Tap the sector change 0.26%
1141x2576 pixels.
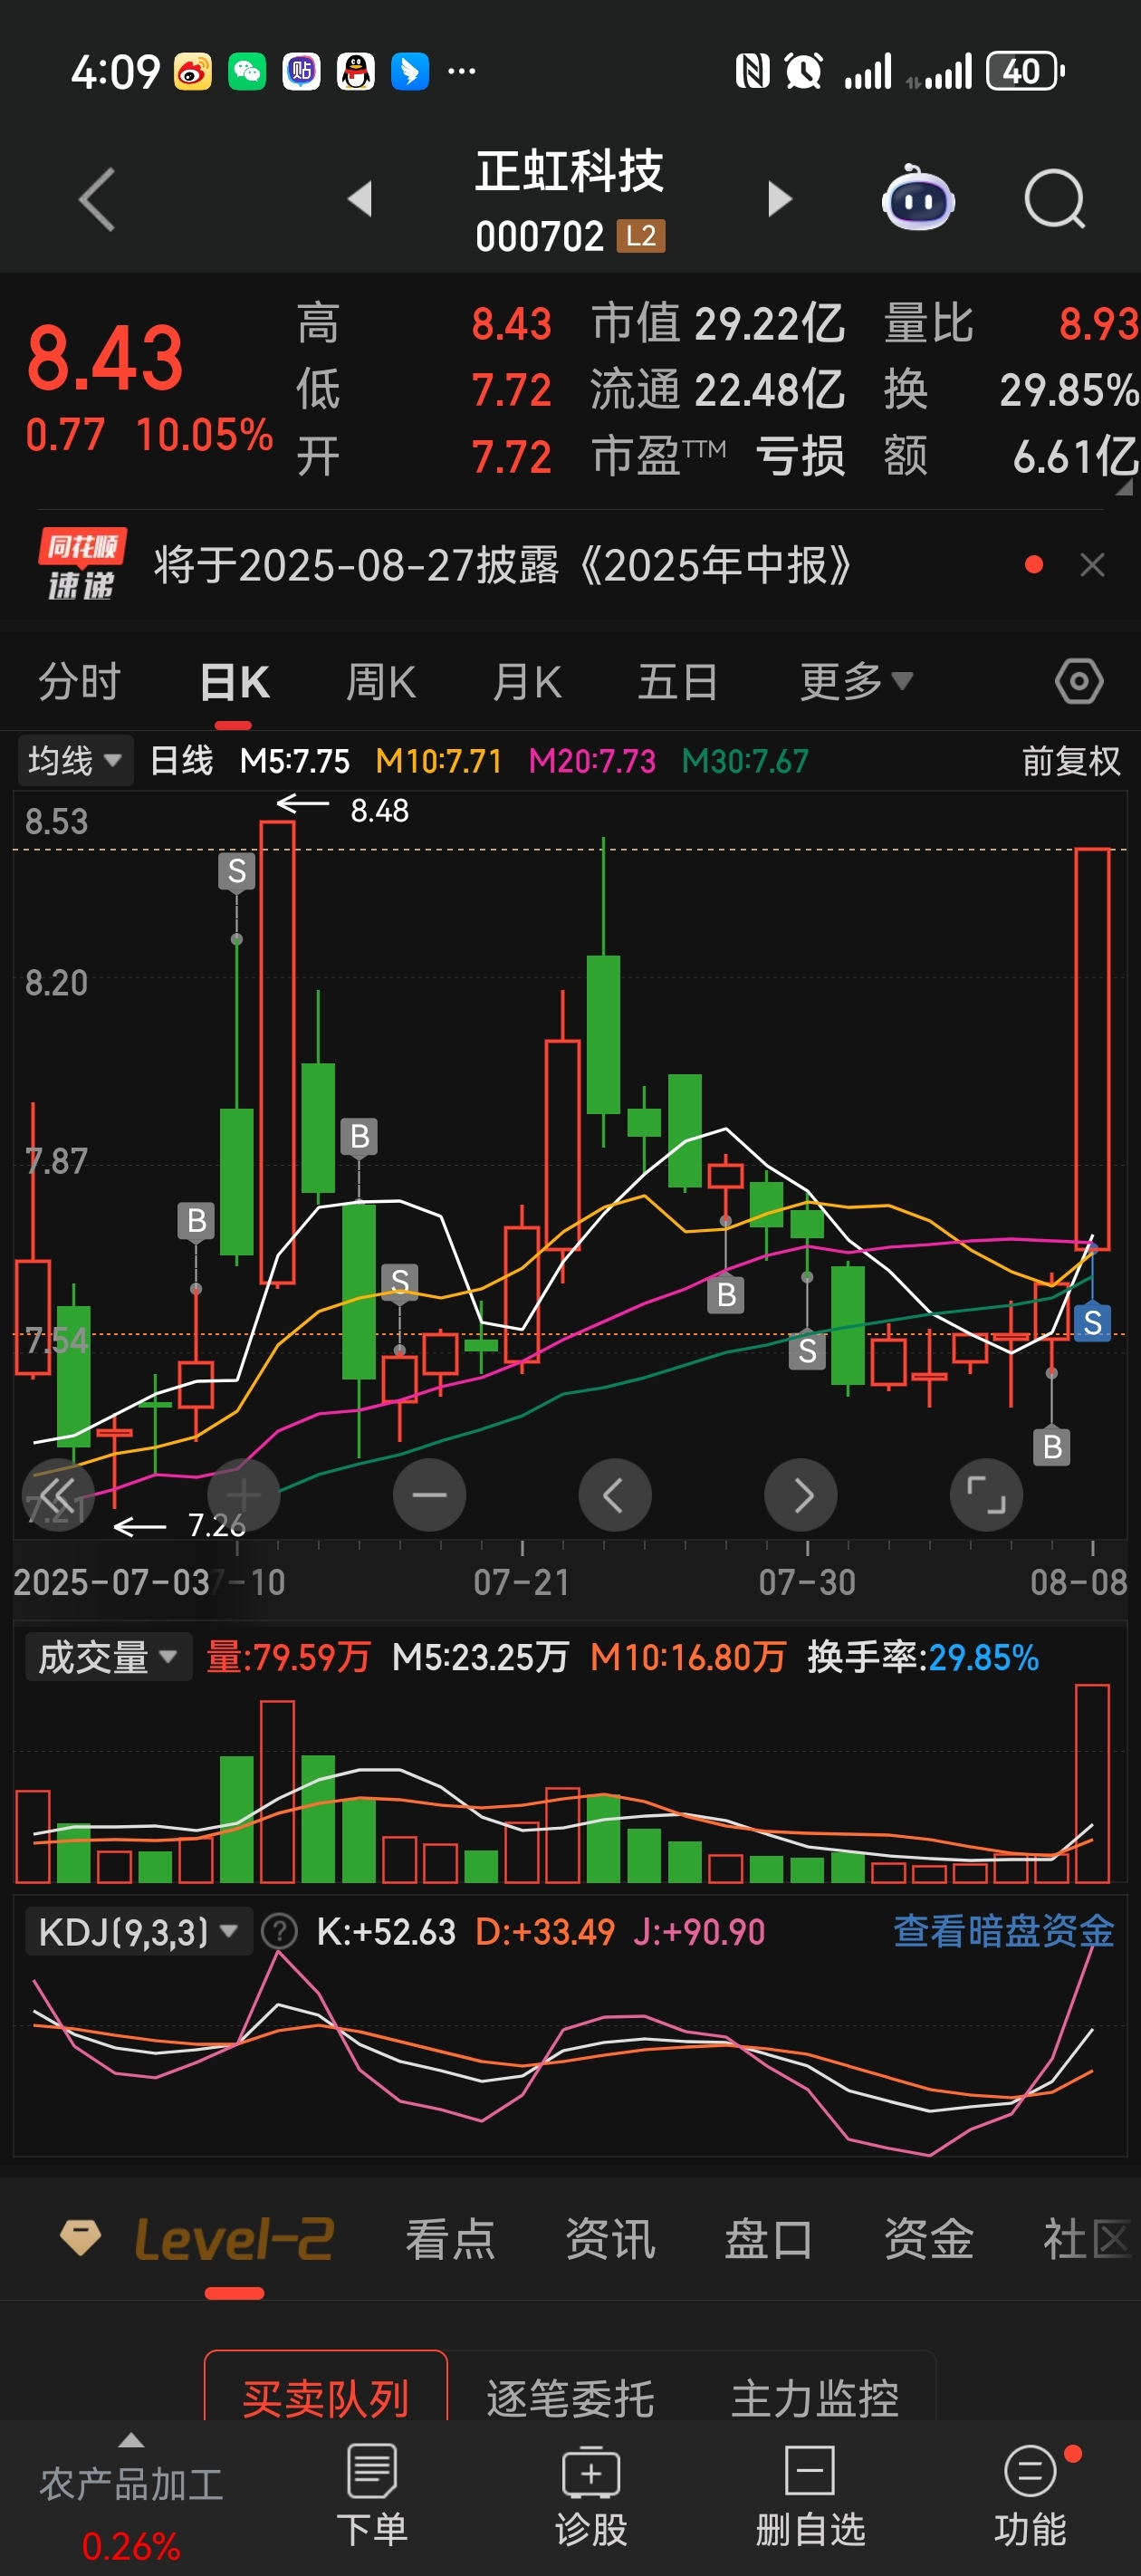click(131, 2546)
